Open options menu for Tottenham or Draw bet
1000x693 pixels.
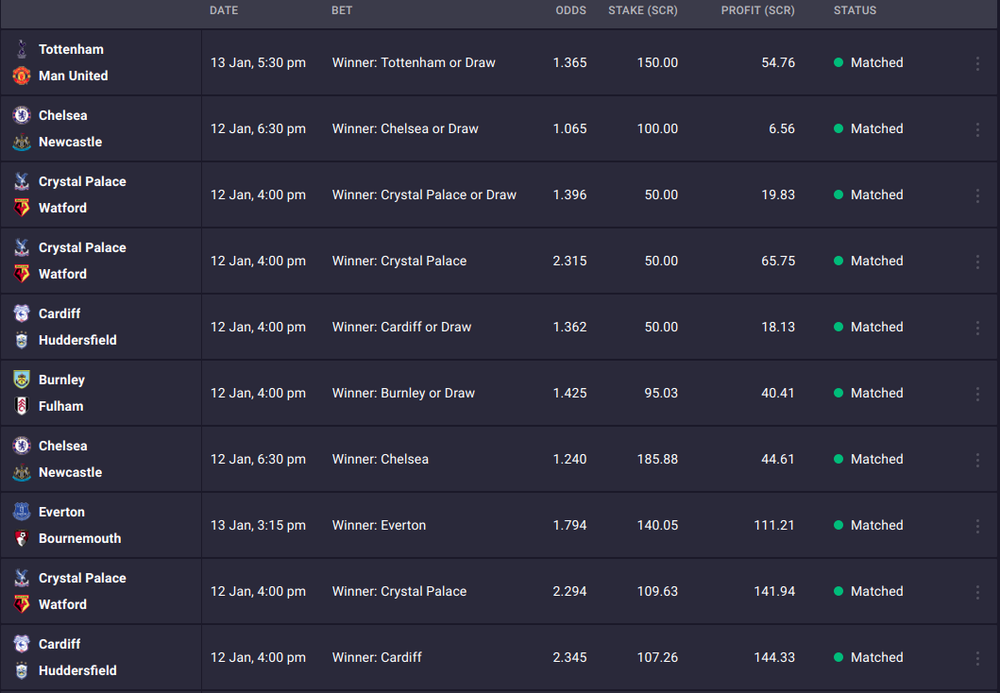(x=978, y=63)
